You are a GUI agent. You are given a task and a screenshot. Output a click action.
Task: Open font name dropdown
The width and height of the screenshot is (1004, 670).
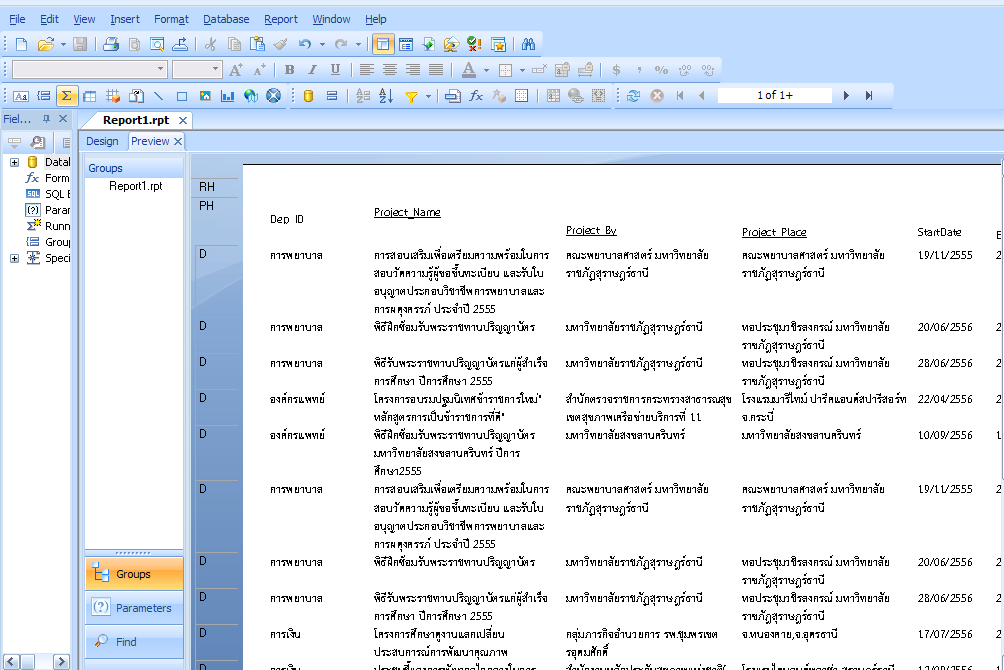pyautogui.click(x=160, y=69)
